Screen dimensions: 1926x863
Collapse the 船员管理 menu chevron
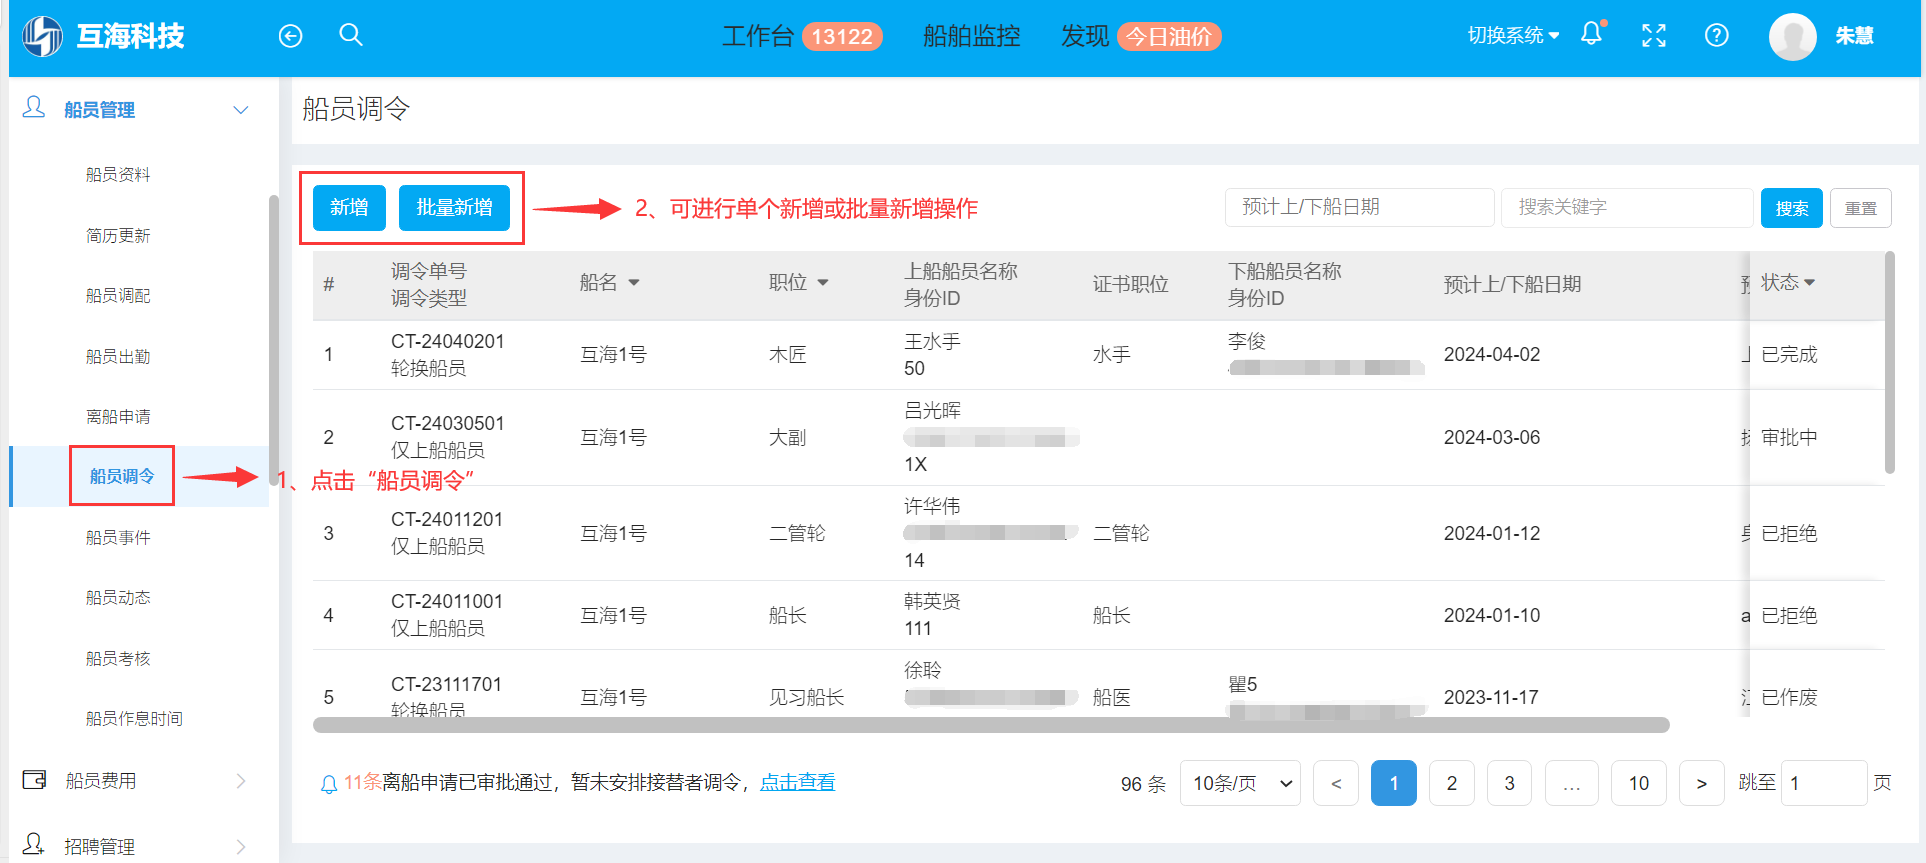[241, 110]
